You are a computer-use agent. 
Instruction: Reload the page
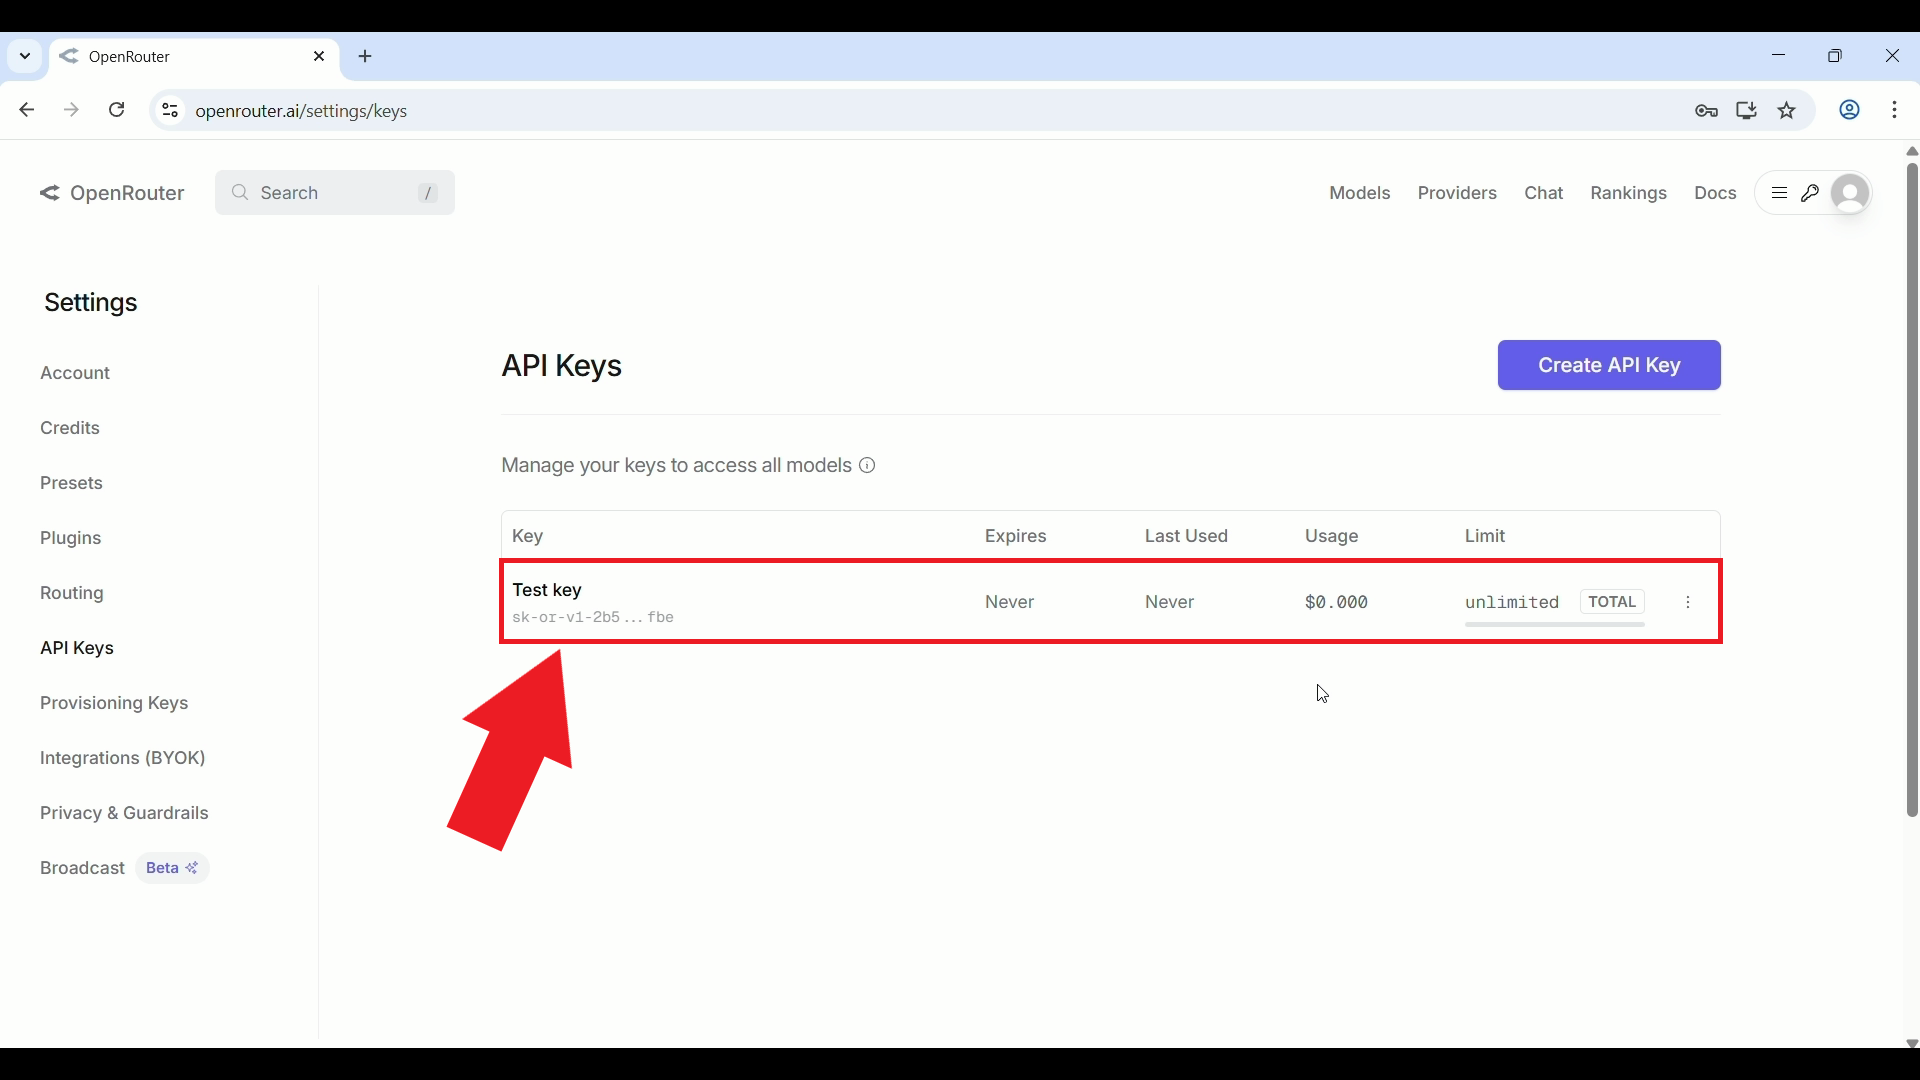116,110
